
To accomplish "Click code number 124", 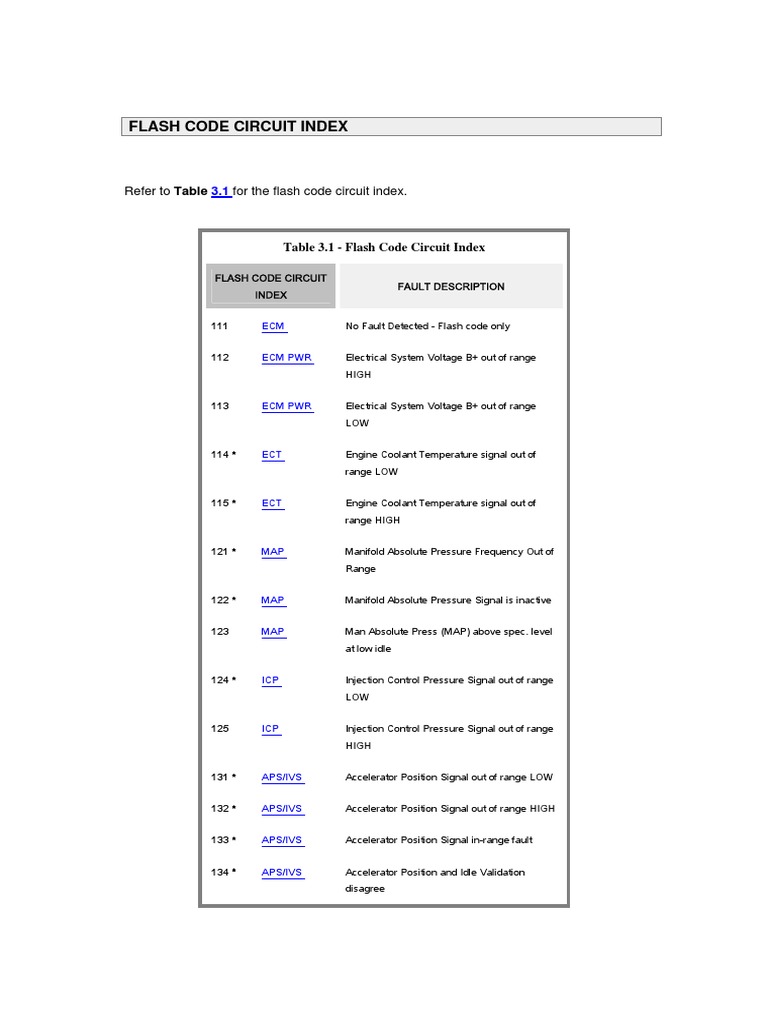I will pos(220,680).
